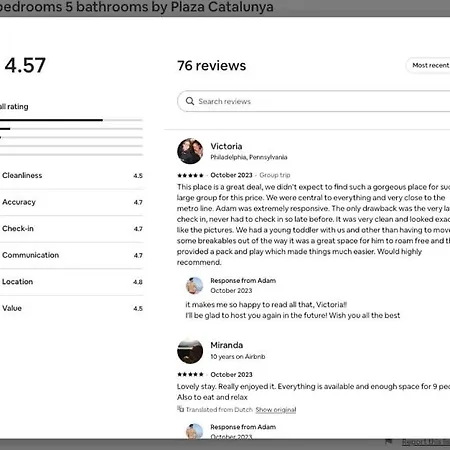Click the third overall rating bar
450x450 pixels.
pos(71,137)
